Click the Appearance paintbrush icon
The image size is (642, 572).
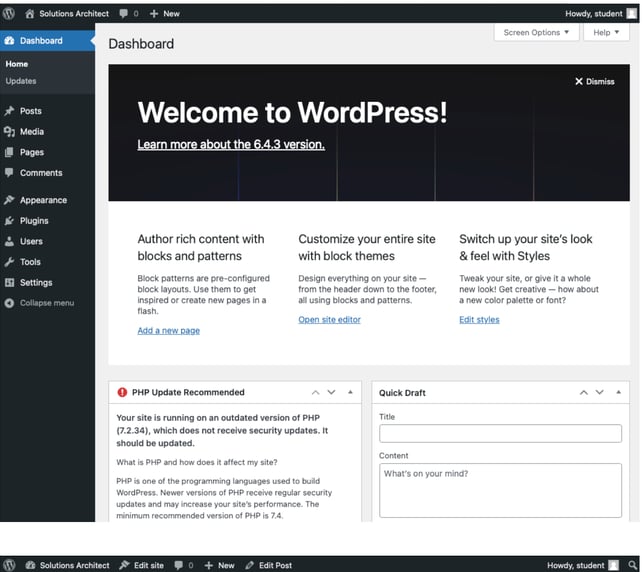(9, 200)
